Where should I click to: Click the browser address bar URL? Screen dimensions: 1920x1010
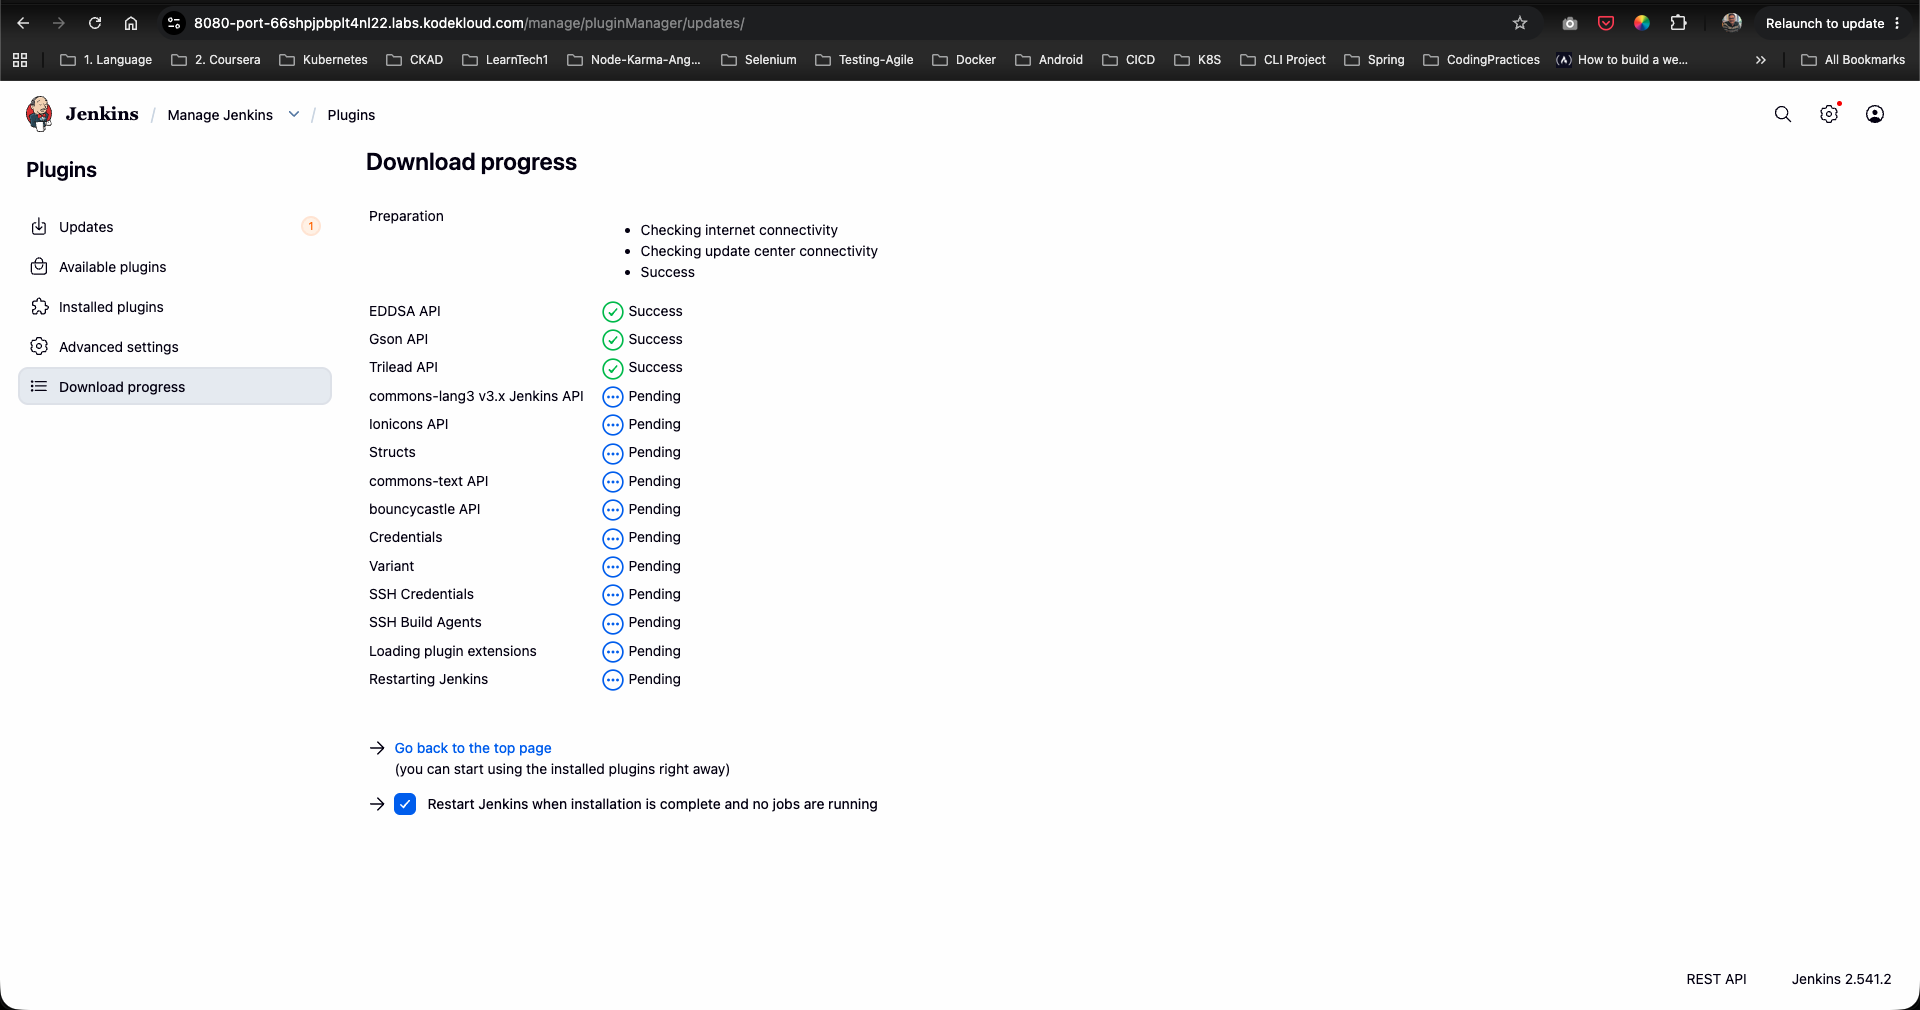[469, 23]
